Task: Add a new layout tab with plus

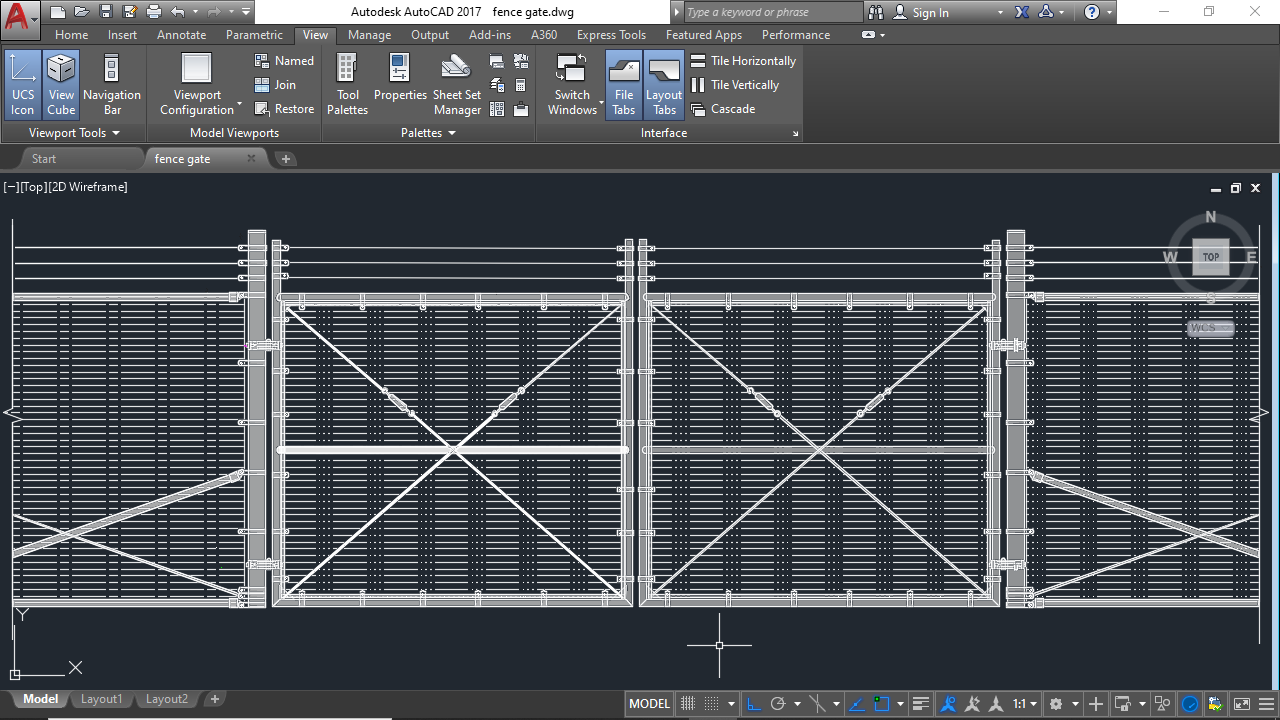Action: (214, 699)
